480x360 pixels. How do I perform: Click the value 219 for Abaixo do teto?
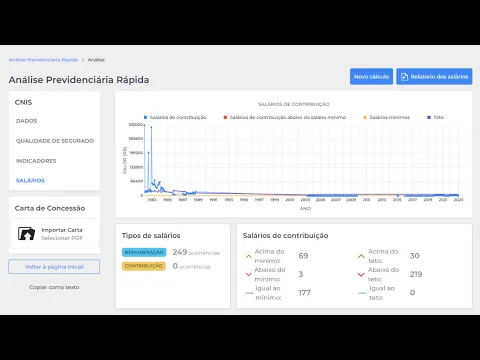click(416, 274)
